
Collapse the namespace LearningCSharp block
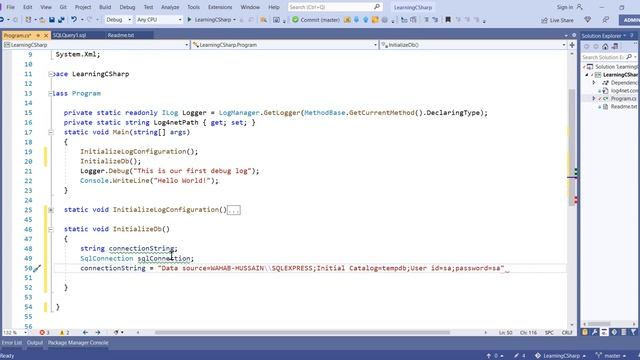point(51,74)
